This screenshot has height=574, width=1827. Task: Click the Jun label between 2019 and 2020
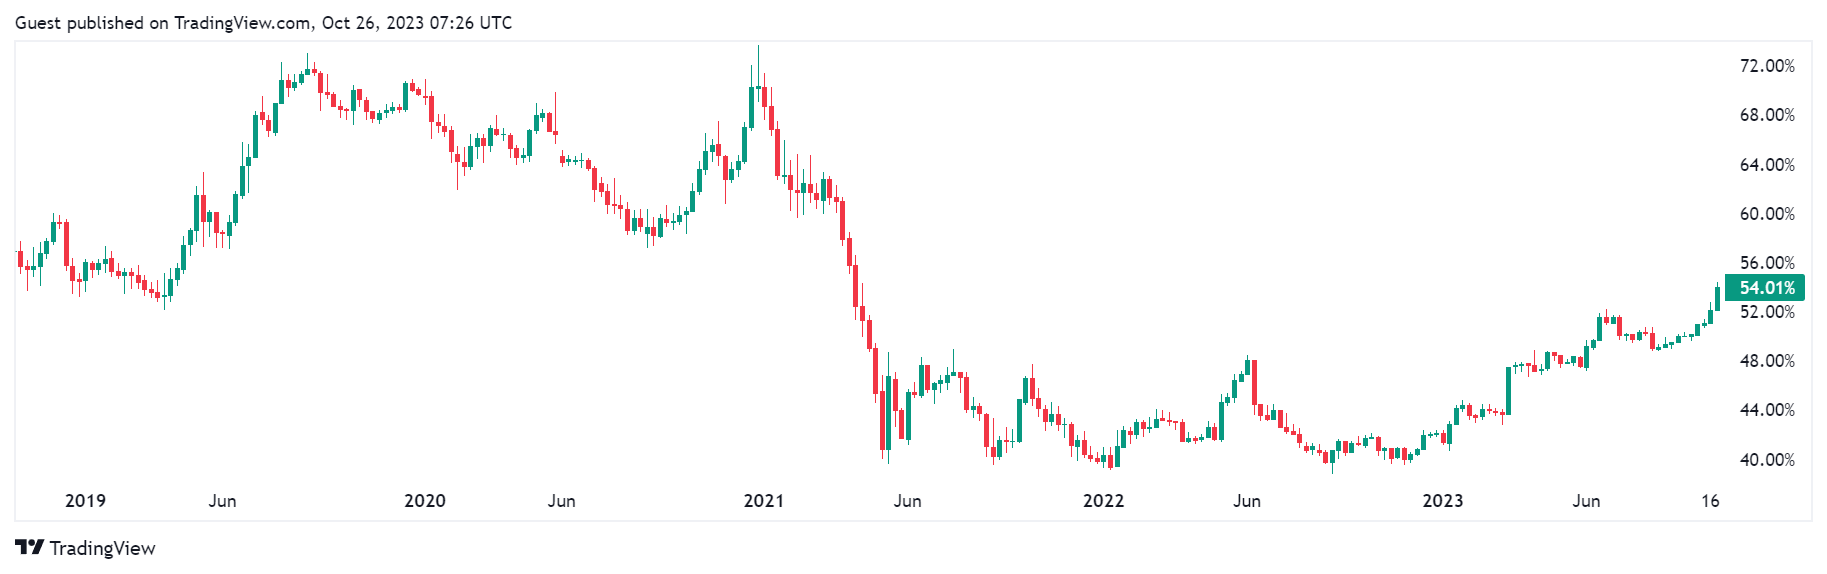222,501
